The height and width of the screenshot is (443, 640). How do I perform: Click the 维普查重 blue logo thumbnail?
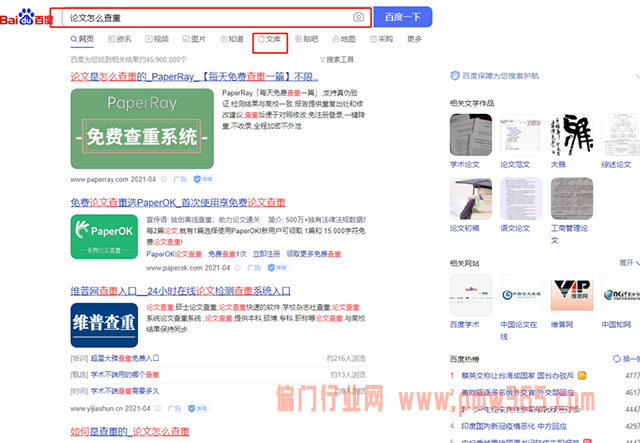pyautogui.click(x=104, y=325)
